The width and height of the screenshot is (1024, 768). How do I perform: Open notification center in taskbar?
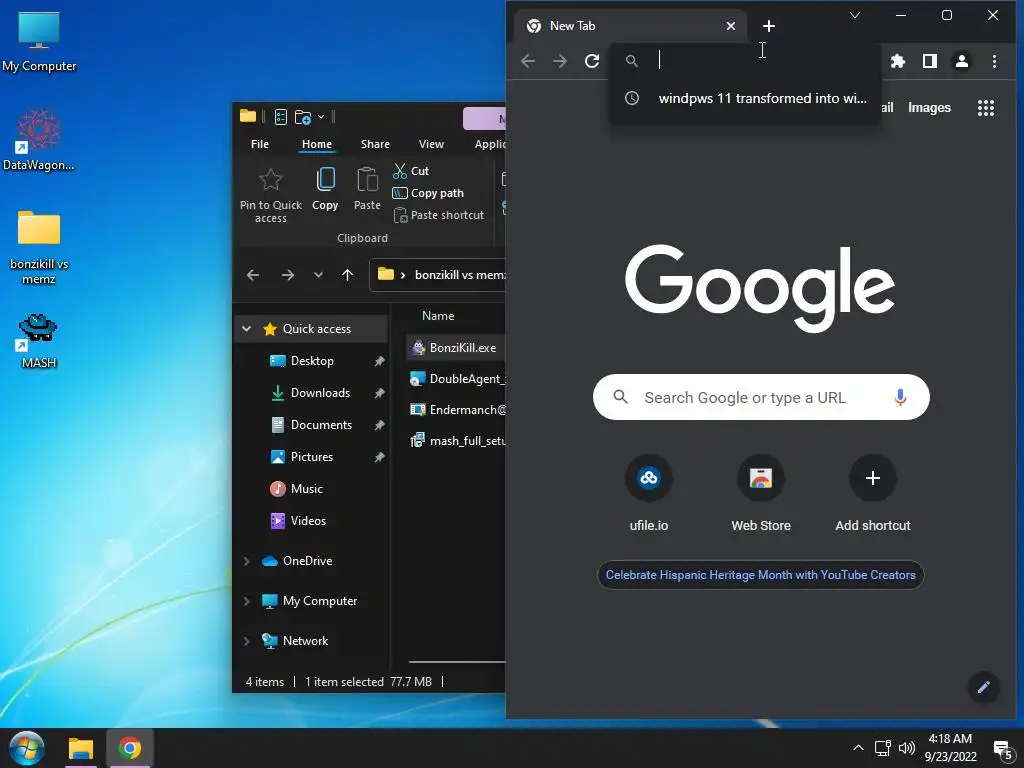(1002, 749)
